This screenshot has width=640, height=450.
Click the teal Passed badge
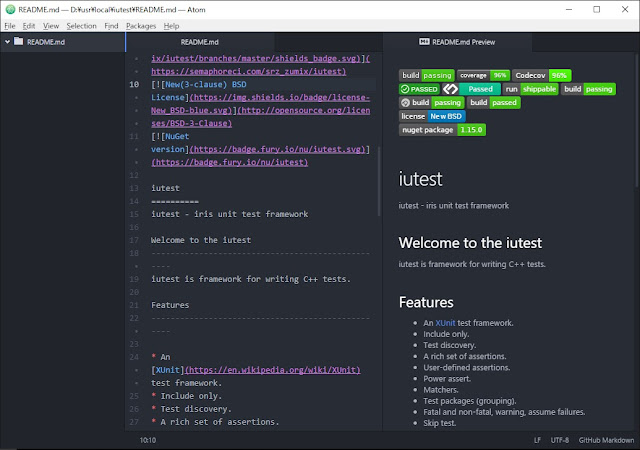(x=471, y=89)
